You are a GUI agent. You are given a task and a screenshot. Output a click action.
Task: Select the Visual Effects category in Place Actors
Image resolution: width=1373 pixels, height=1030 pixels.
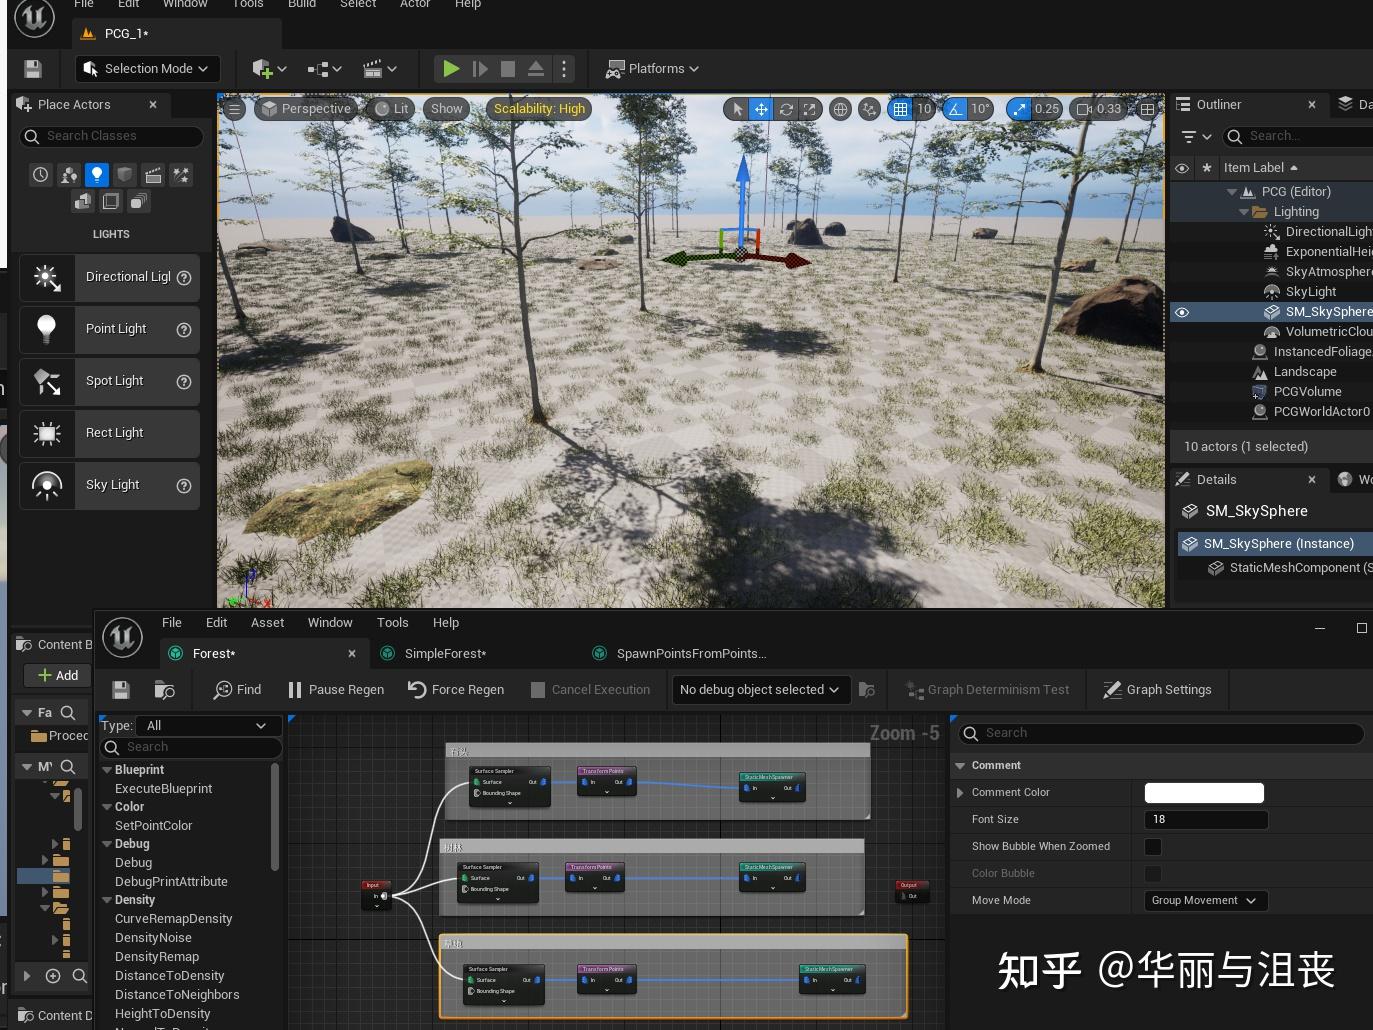[181, 174]
